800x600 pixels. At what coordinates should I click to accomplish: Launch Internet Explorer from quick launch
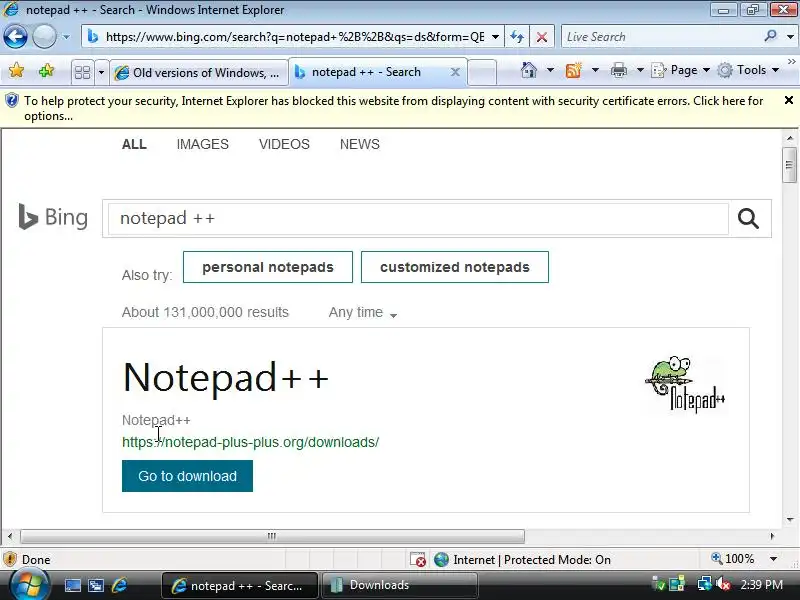[119, 585]
